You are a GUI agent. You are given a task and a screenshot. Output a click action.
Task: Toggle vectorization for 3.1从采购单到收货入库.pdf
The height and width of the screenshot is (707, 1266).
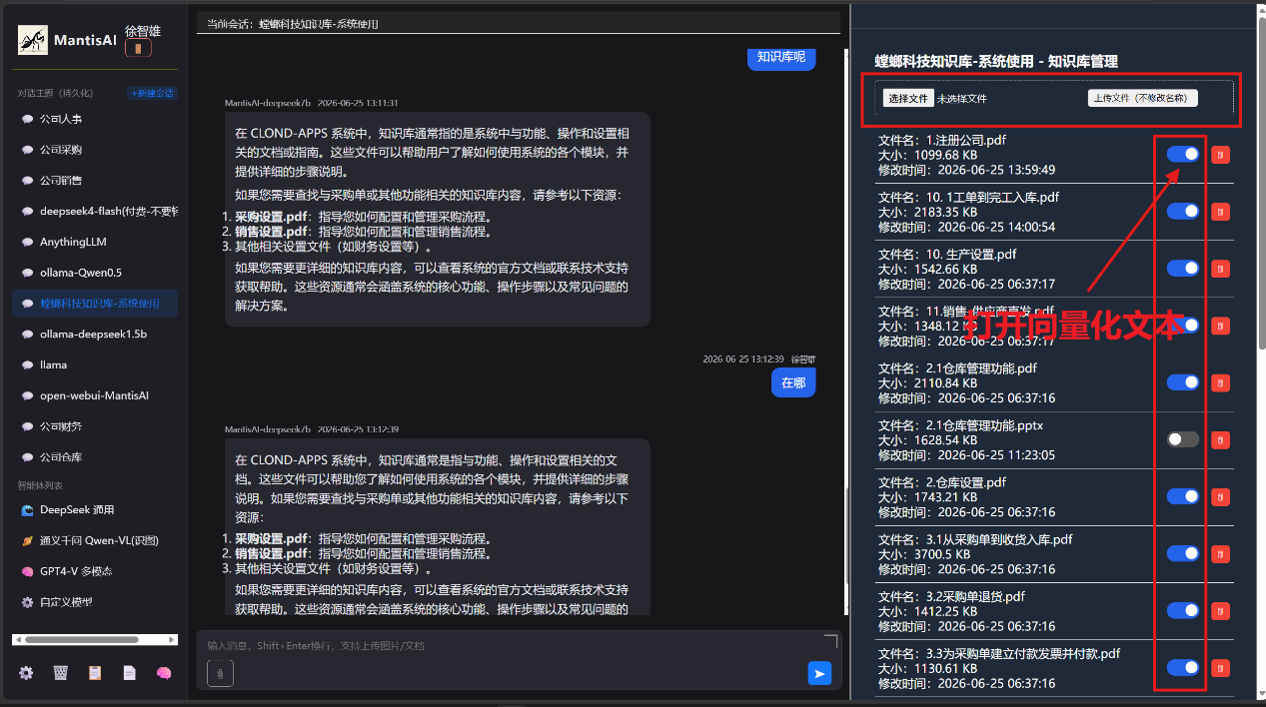tap(1183, 553)
